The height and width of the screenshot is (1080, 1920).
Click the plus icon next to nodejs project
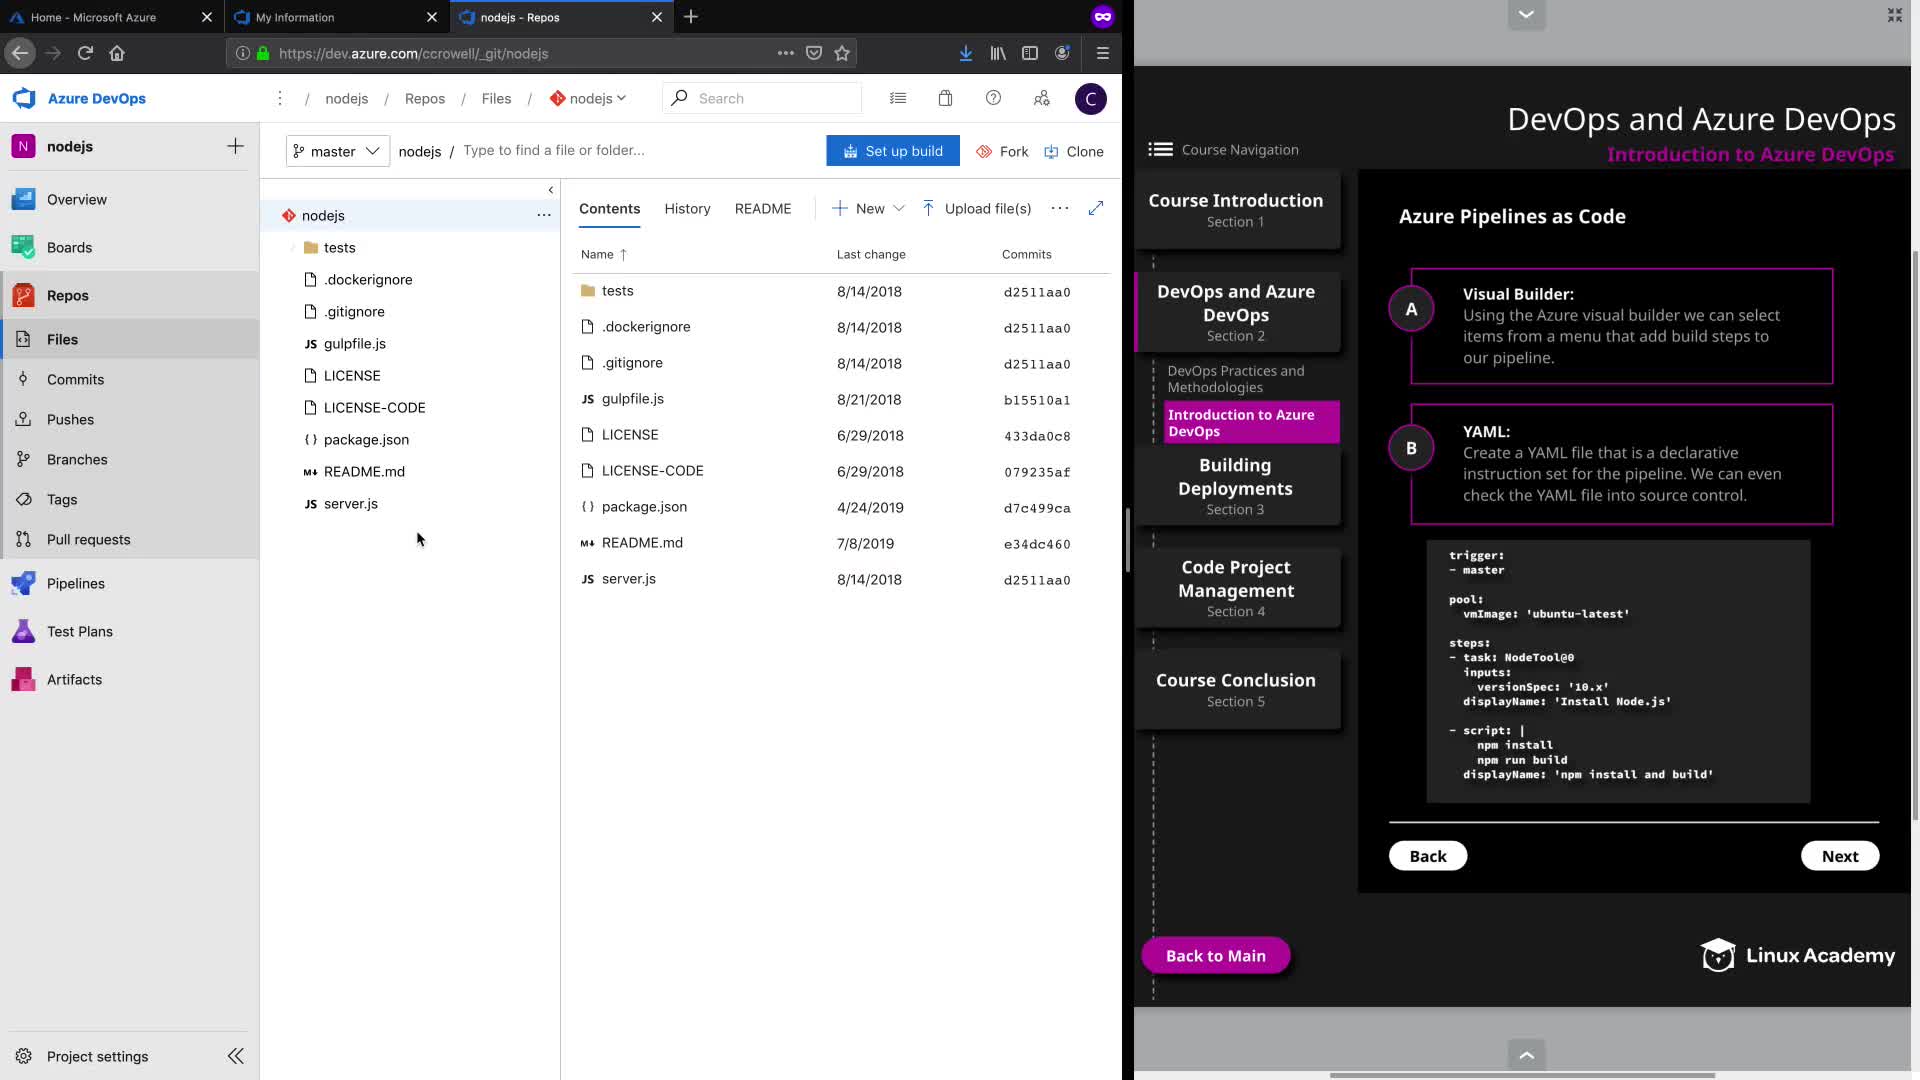click(x=235, y=146)
